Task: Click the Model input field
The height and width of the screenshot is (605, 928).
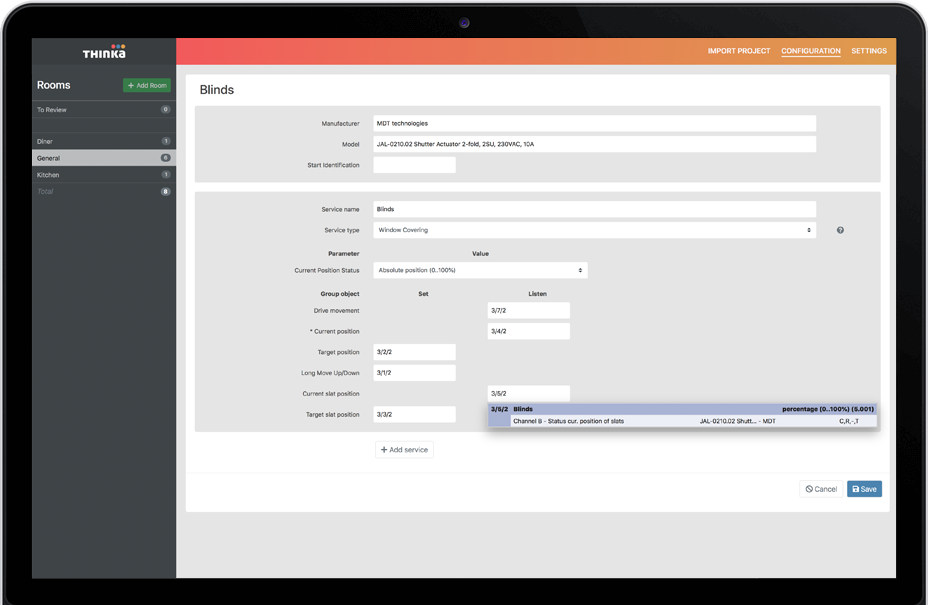Action: pyautogui.click(x=594, y=144)
